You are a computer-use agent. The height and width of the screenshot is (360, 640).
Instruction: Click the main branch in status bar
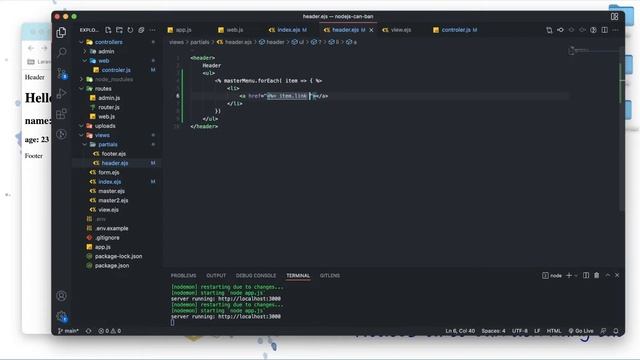(68, 331)
